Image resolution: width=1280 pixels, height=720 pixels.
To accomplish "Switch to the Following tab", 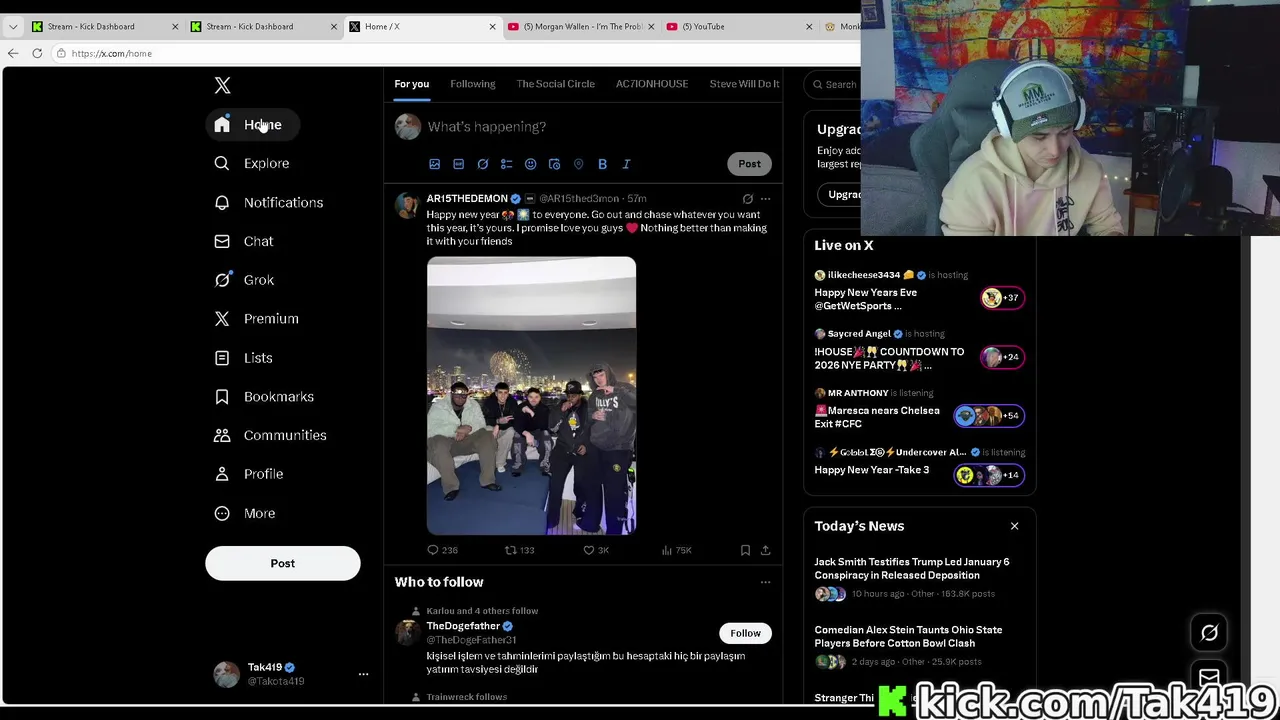I will pos(472,84).
